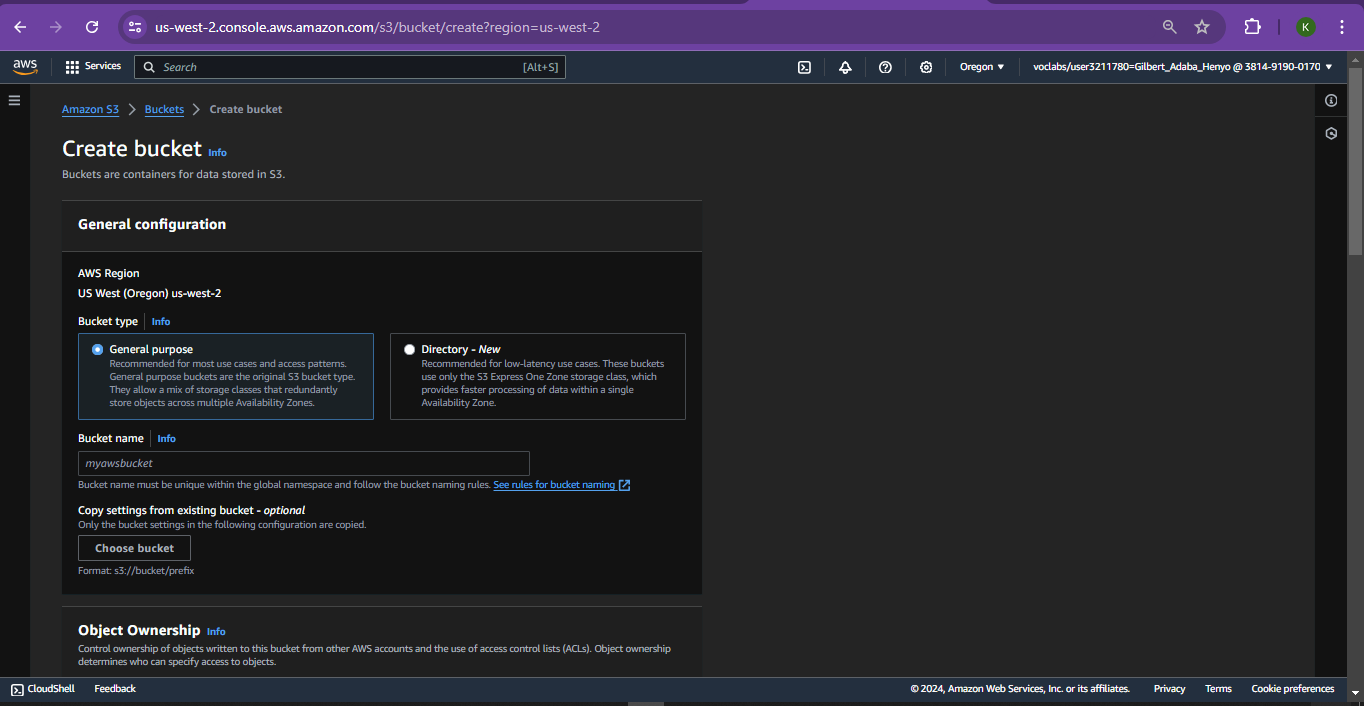Focus the AWS search box
Screen dimensions: 1364x706
350,67
